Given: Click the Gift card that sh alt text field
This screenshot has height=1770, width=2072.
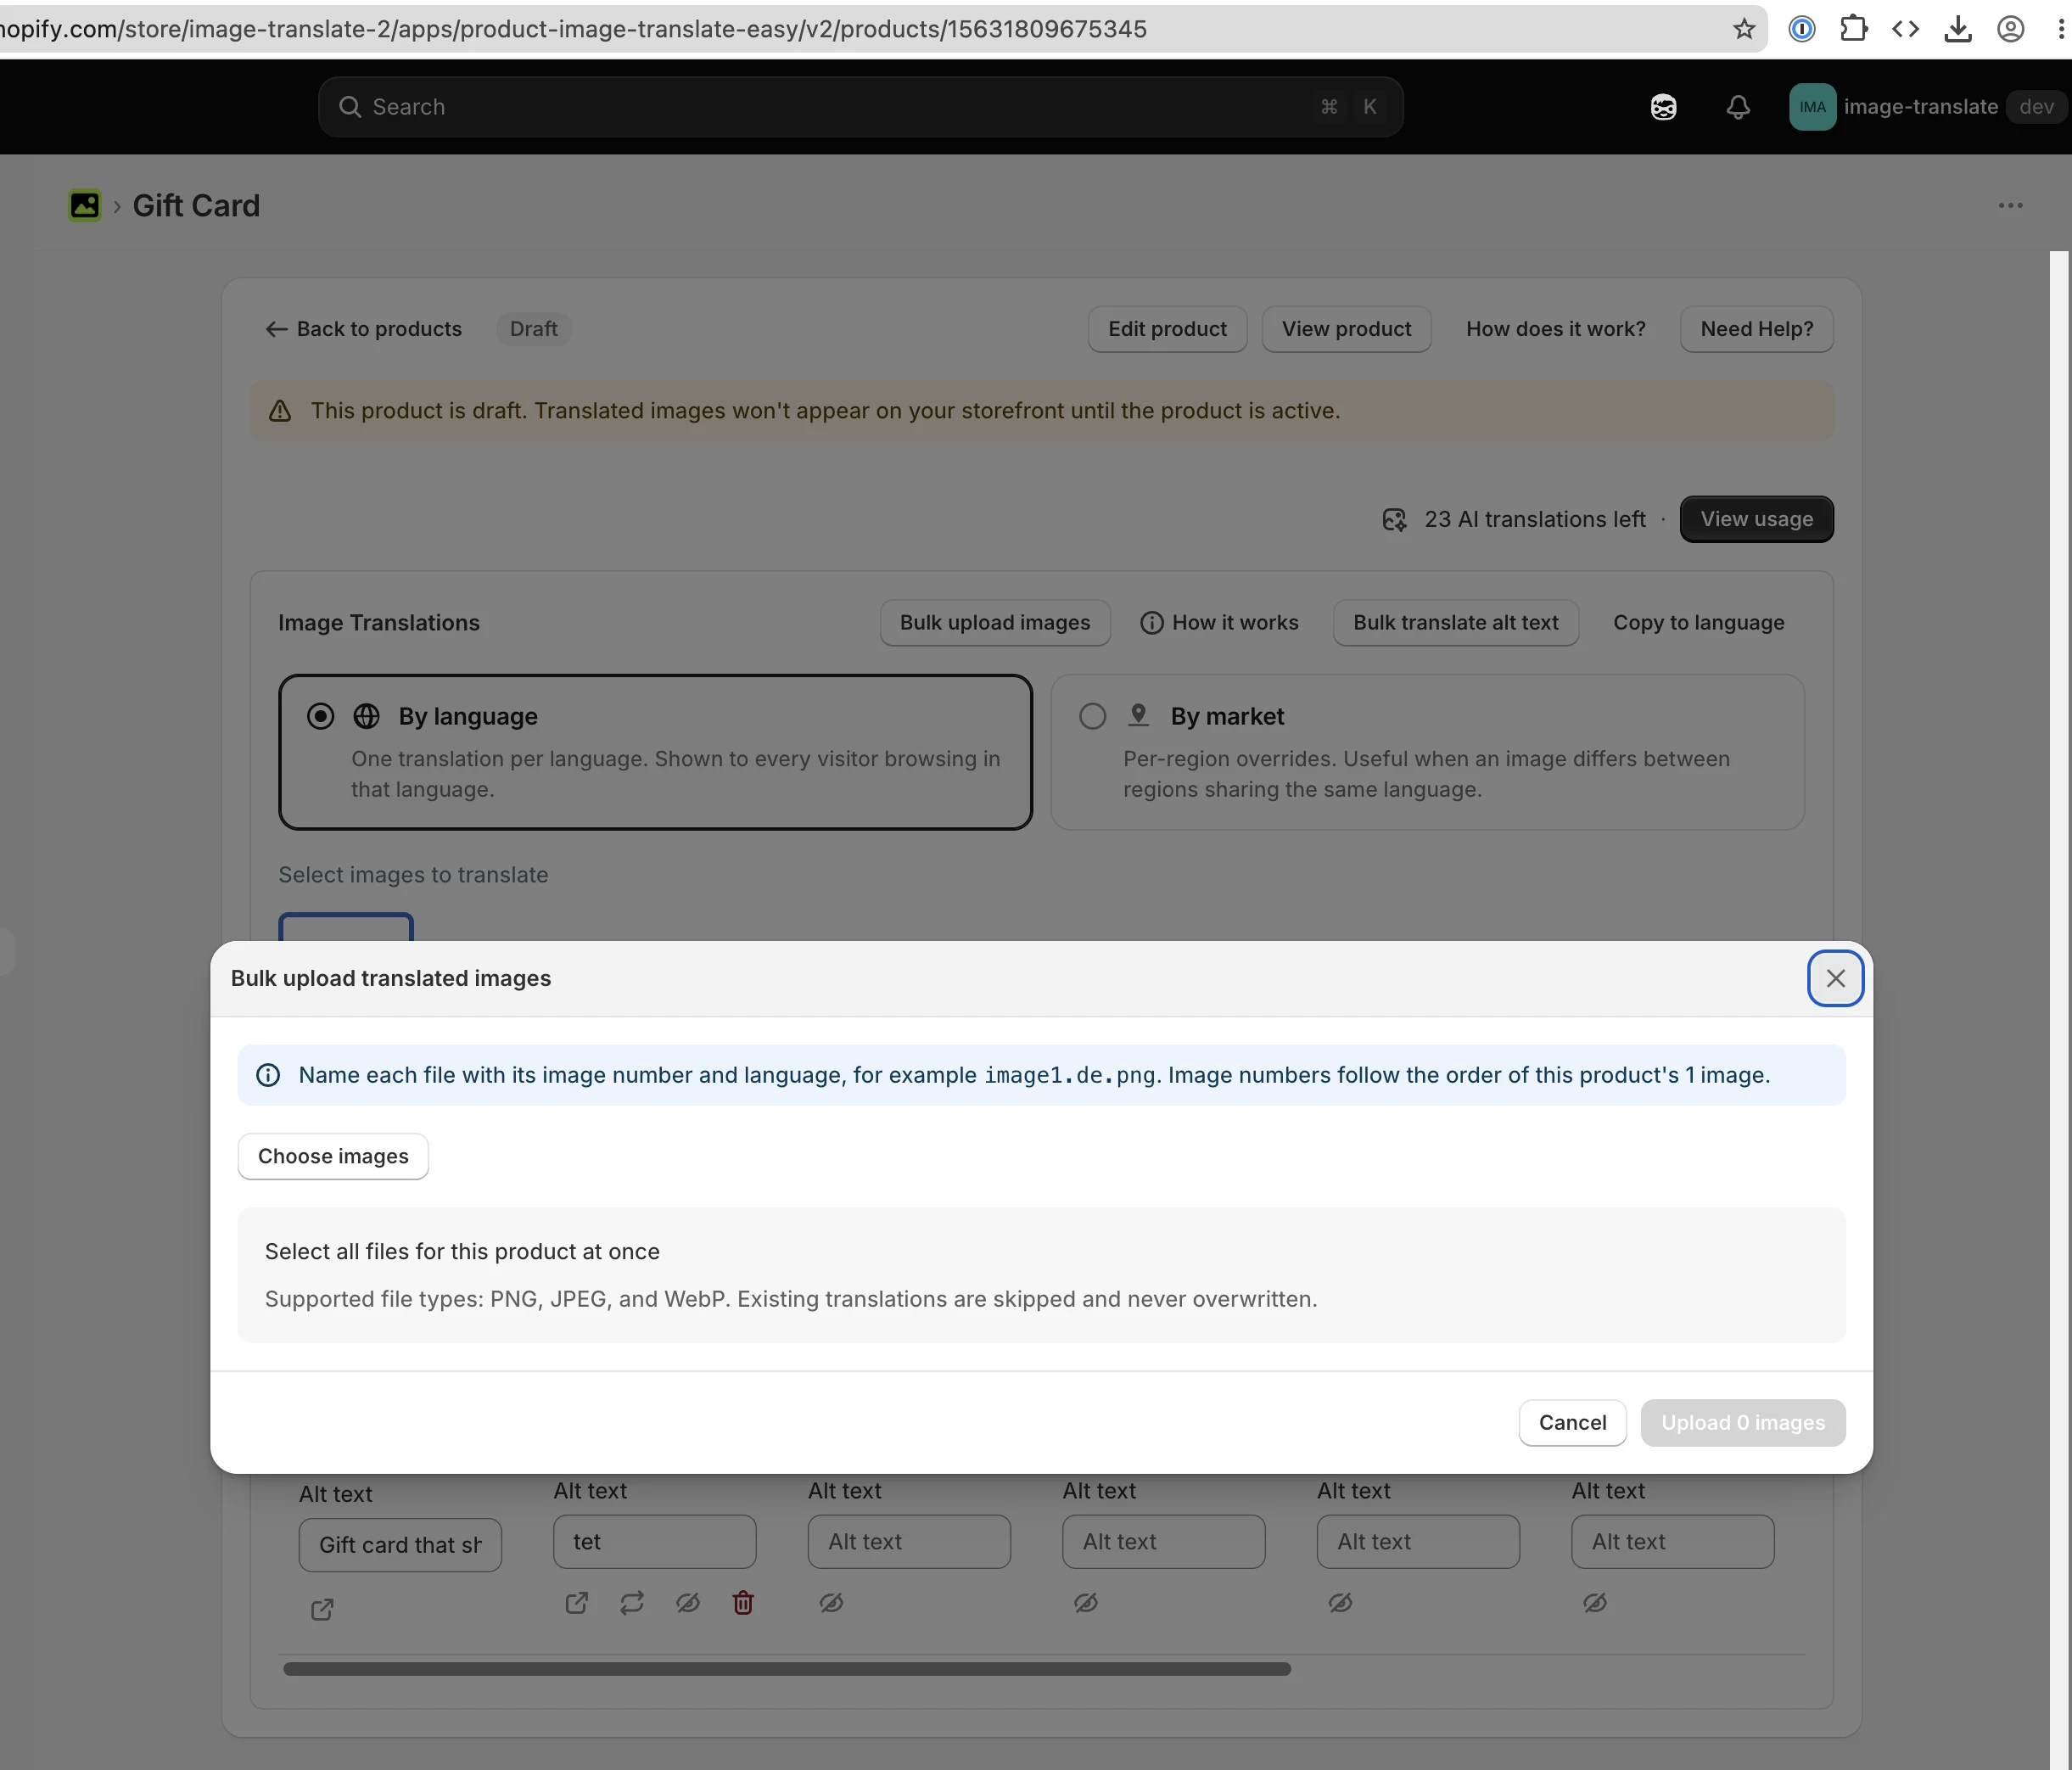Looking at the screenshot, I should (x=400, y=1545).
